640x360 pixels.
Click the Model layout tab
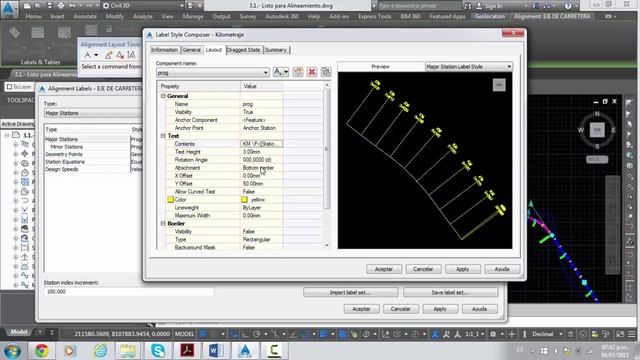[19, 332]
